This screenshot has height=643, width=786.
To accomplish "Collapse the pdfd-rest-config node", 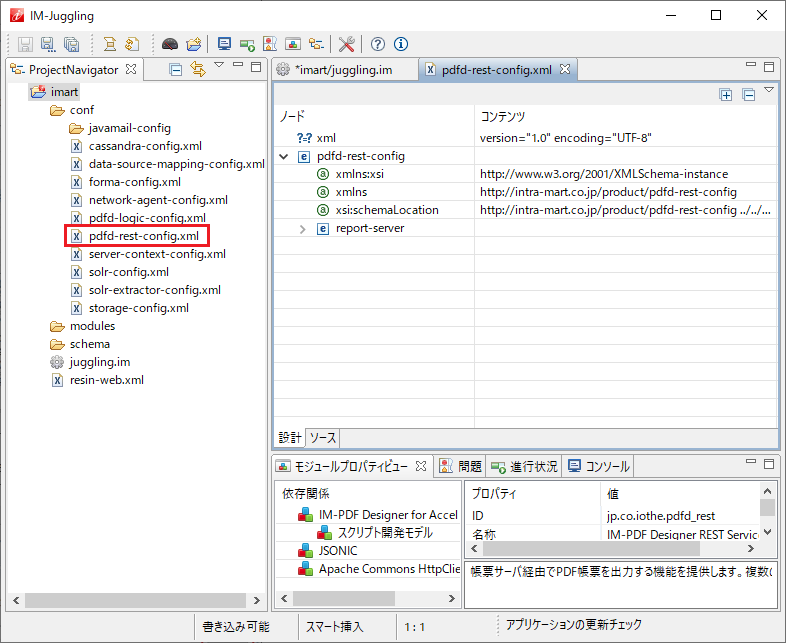I will coord(284,156).
